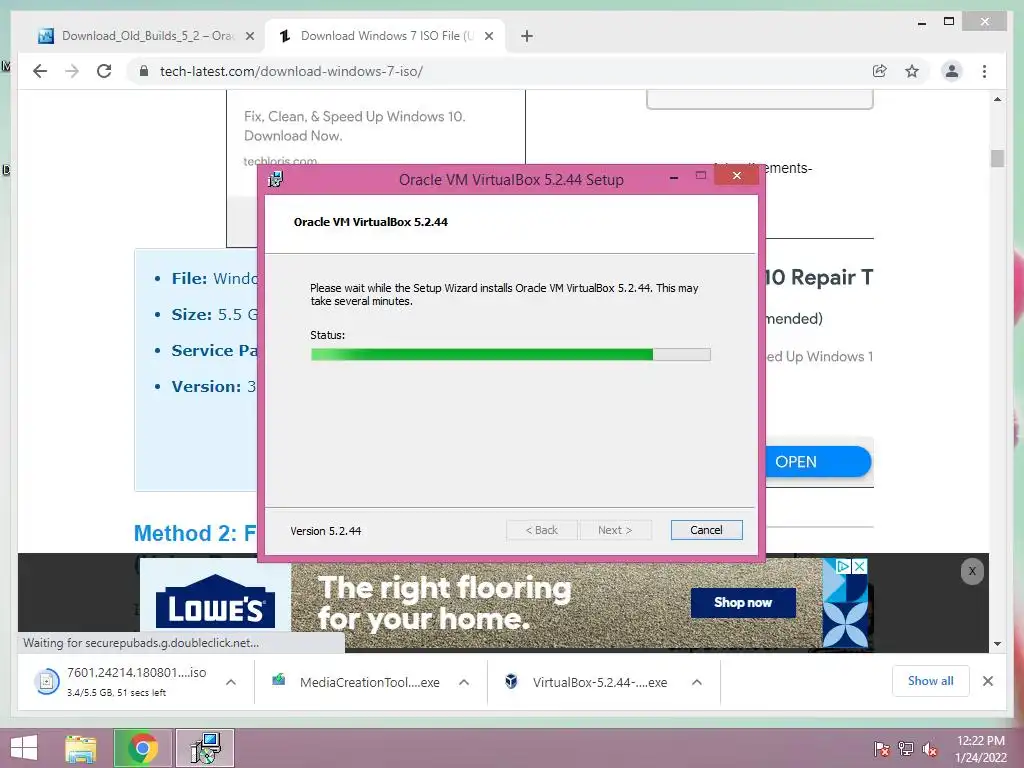
Task: Click the VirtualBox setup title icon
Action: click(x=275, y=179)
